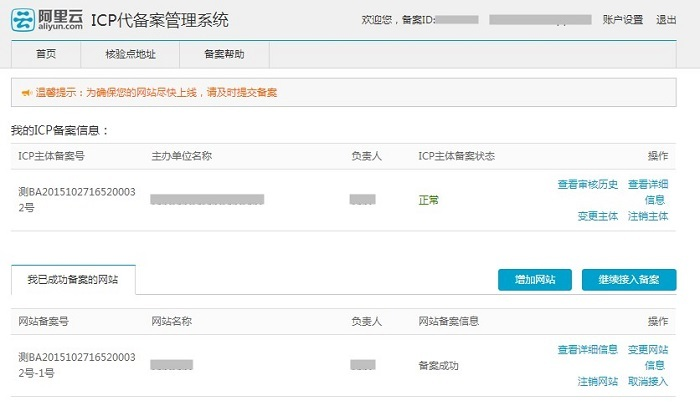Click the 注销主体 link
This screenshot has height=416, width=700.
(647, 216)
